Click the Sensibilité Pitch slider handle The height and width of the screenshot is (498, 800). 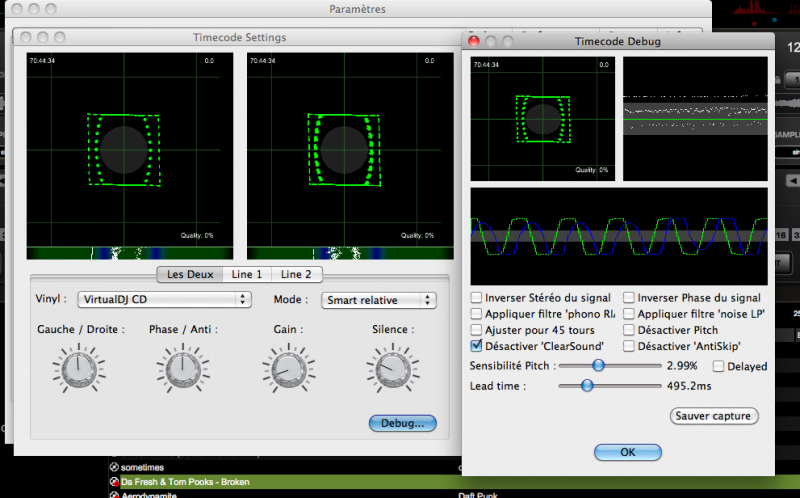point(598,365)
